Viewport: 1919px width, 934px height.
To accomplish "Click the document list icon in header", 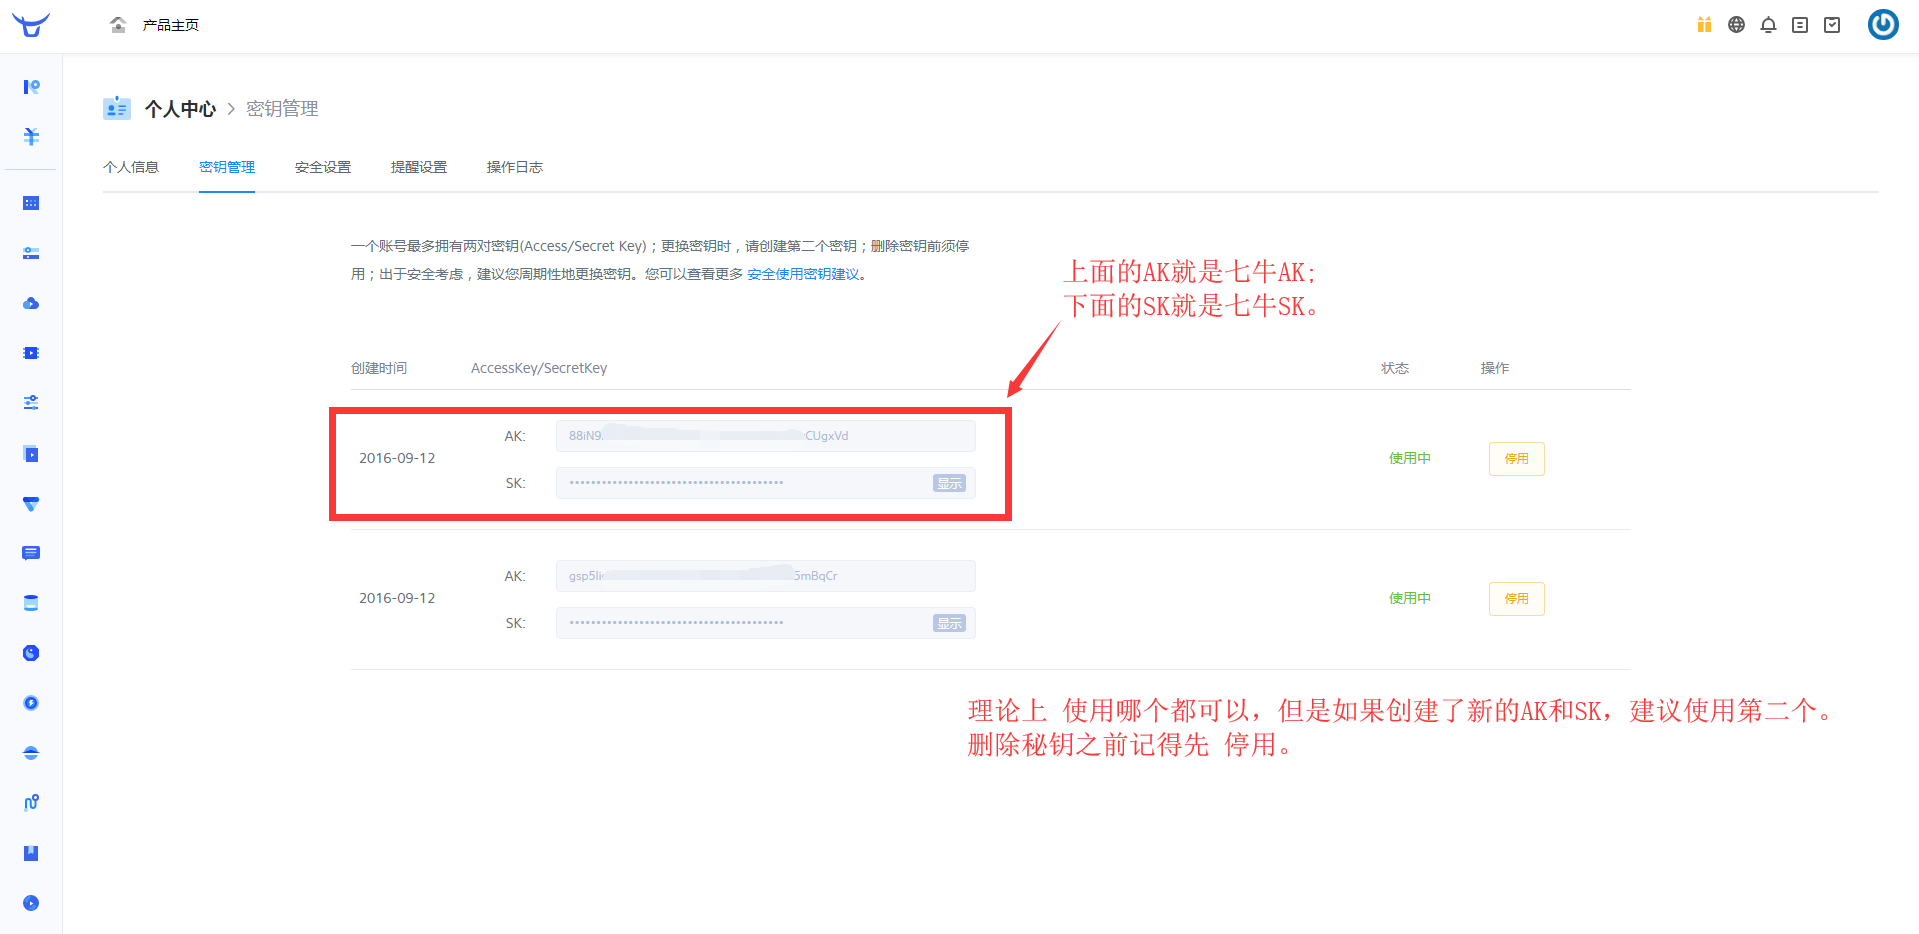I will [1800, 25].
